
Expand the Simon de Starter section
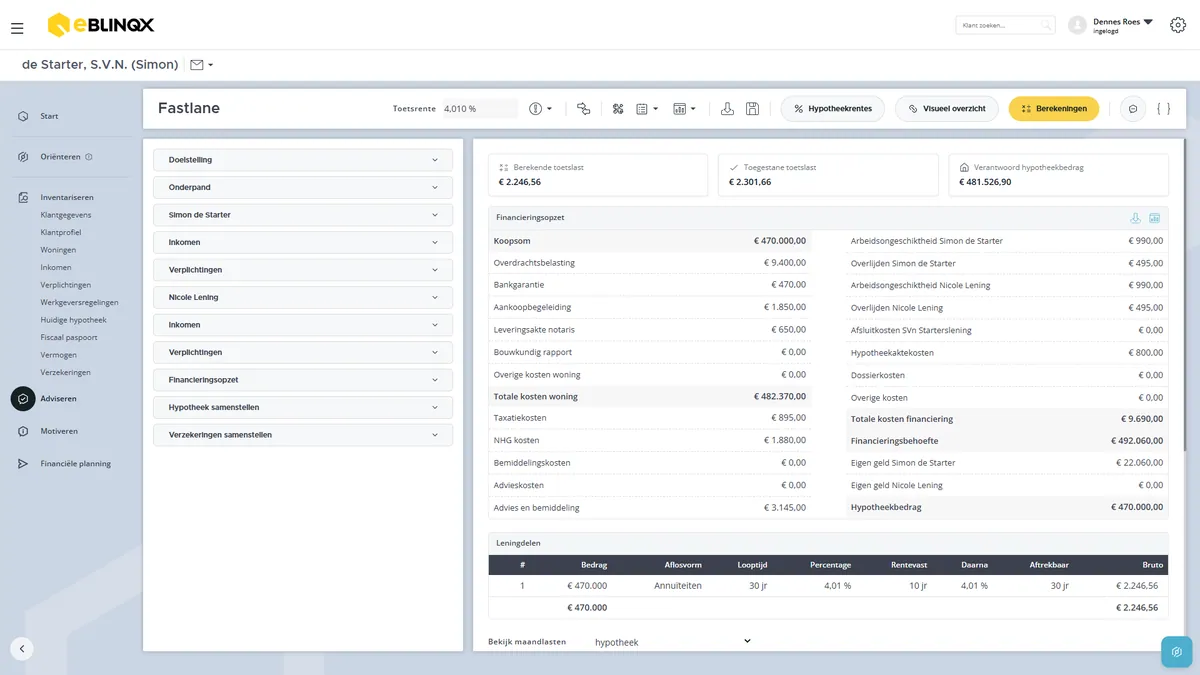pos(303,215)
